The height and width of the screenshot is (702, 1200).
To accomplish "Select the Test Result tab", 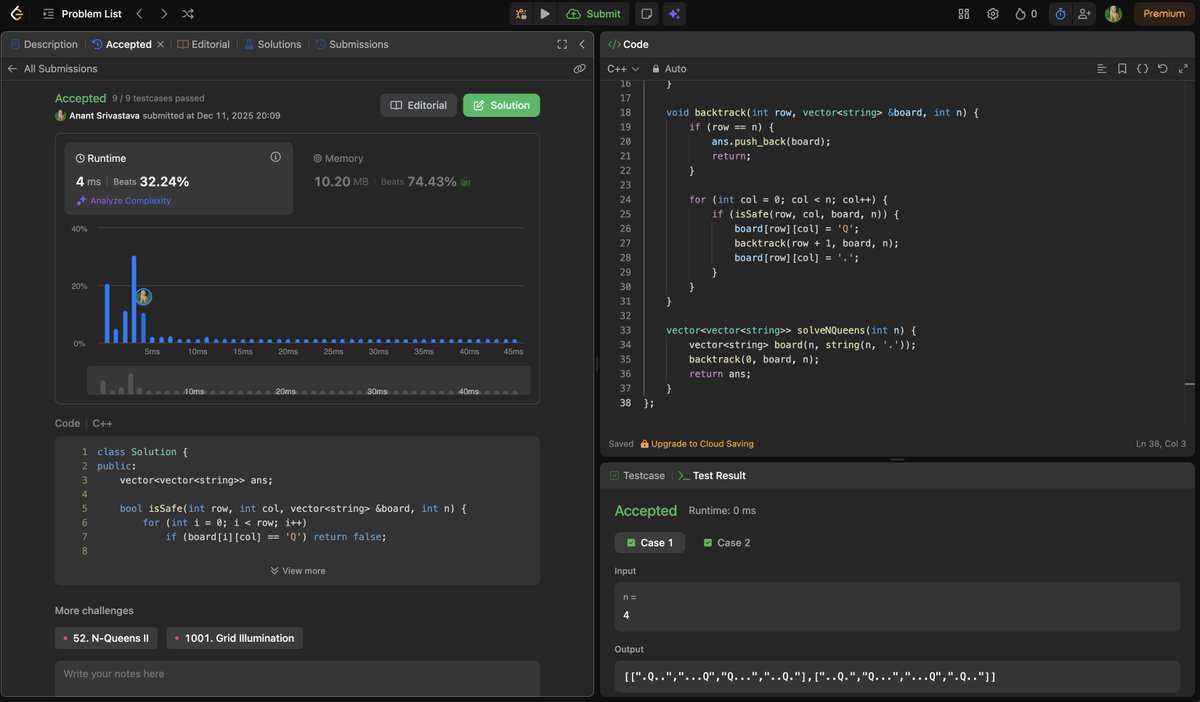I will (712, 476).
